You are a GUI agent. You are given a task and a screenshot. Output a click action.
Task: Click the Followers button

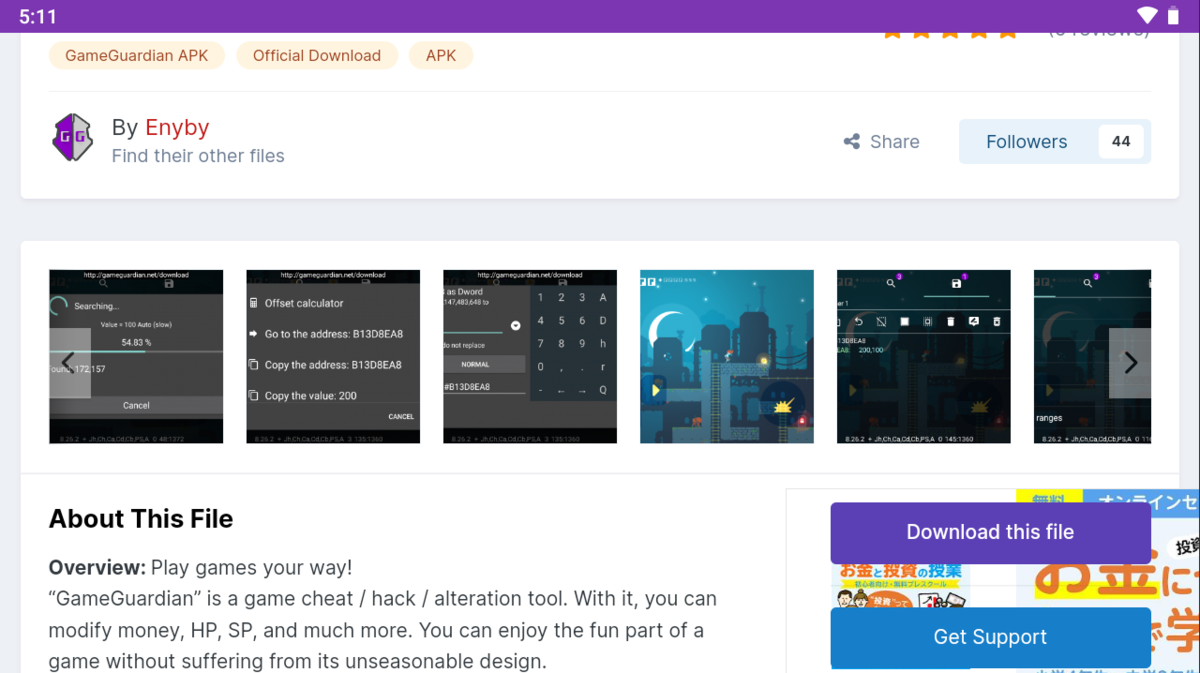click(1026, 142)
